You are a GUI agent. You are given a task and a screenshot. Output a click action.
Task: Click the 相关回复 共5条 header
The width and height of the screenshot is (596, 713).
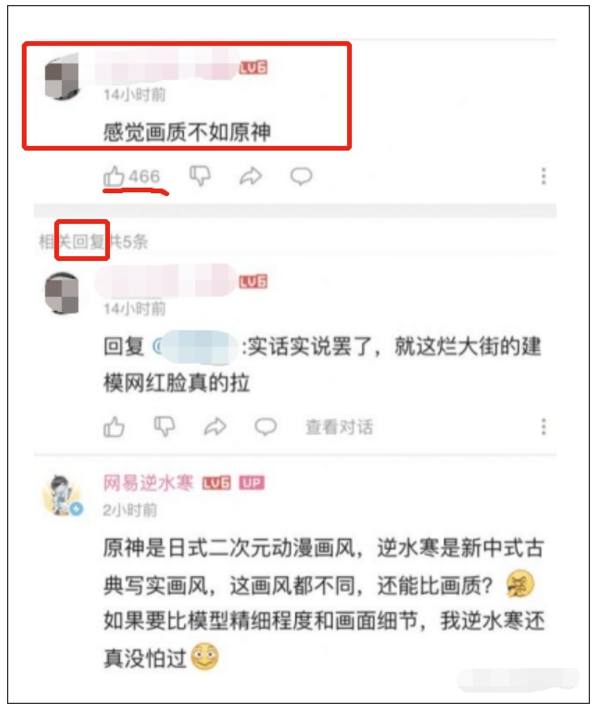pyautogui.click(x=93, y=241)
